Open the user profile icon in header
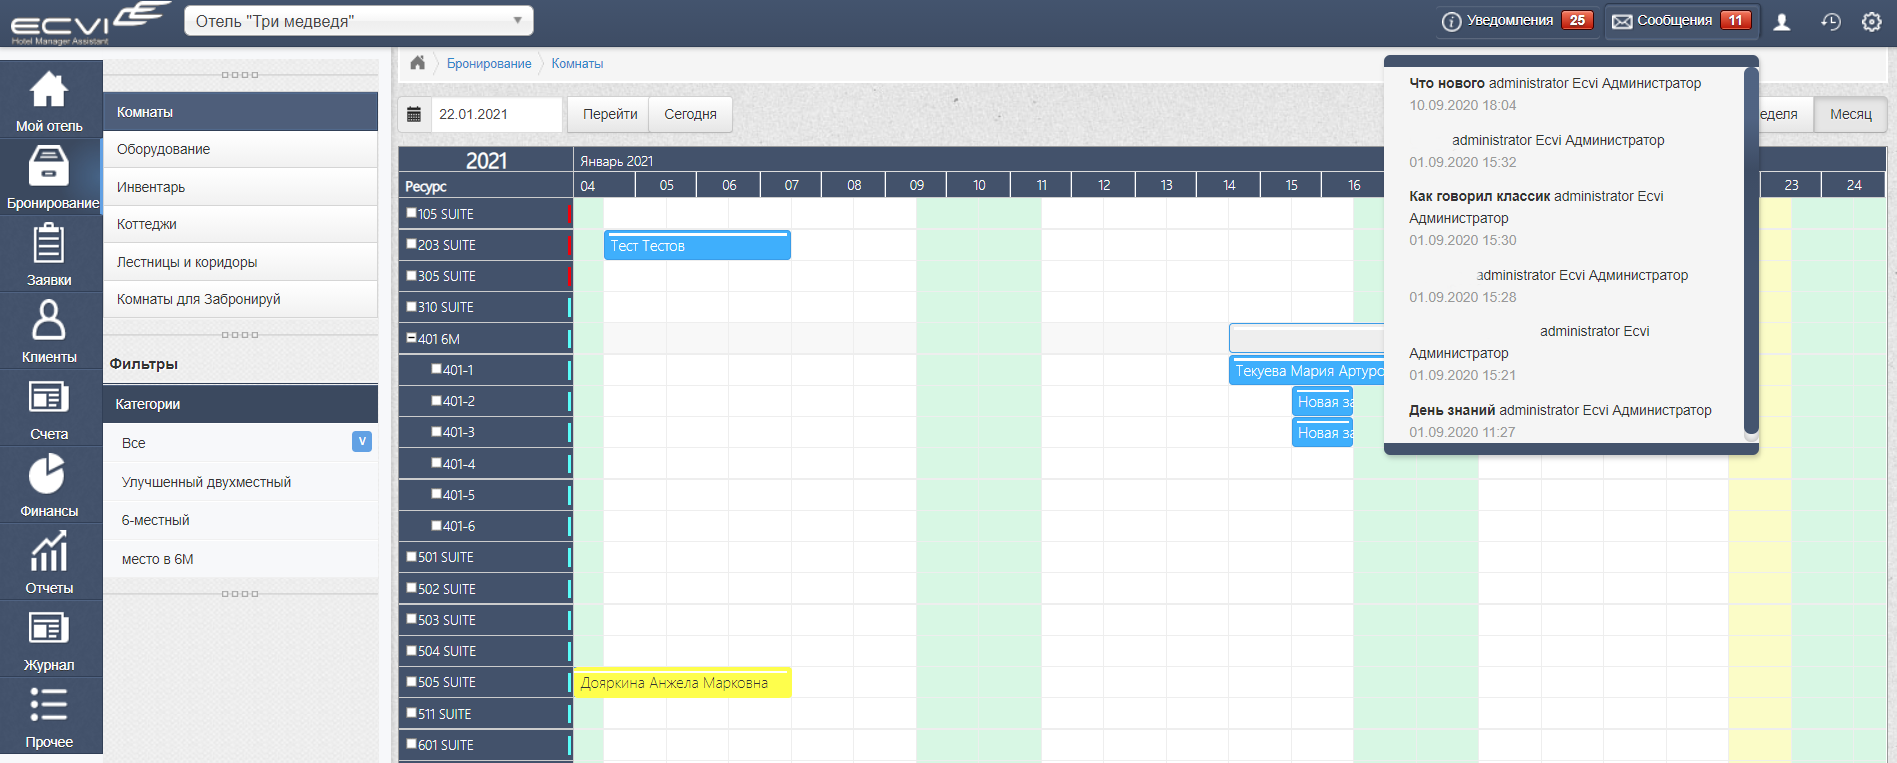1897x763 pixels. coord(1782,21)
